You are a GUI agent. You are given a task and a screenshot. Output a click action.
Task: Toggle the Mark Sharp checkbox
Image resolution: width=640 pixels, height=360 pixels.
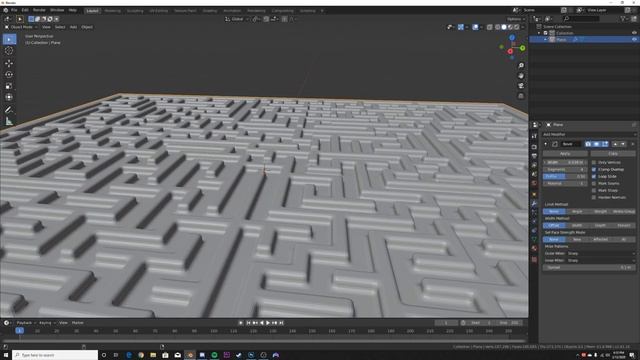coord(594,191)
